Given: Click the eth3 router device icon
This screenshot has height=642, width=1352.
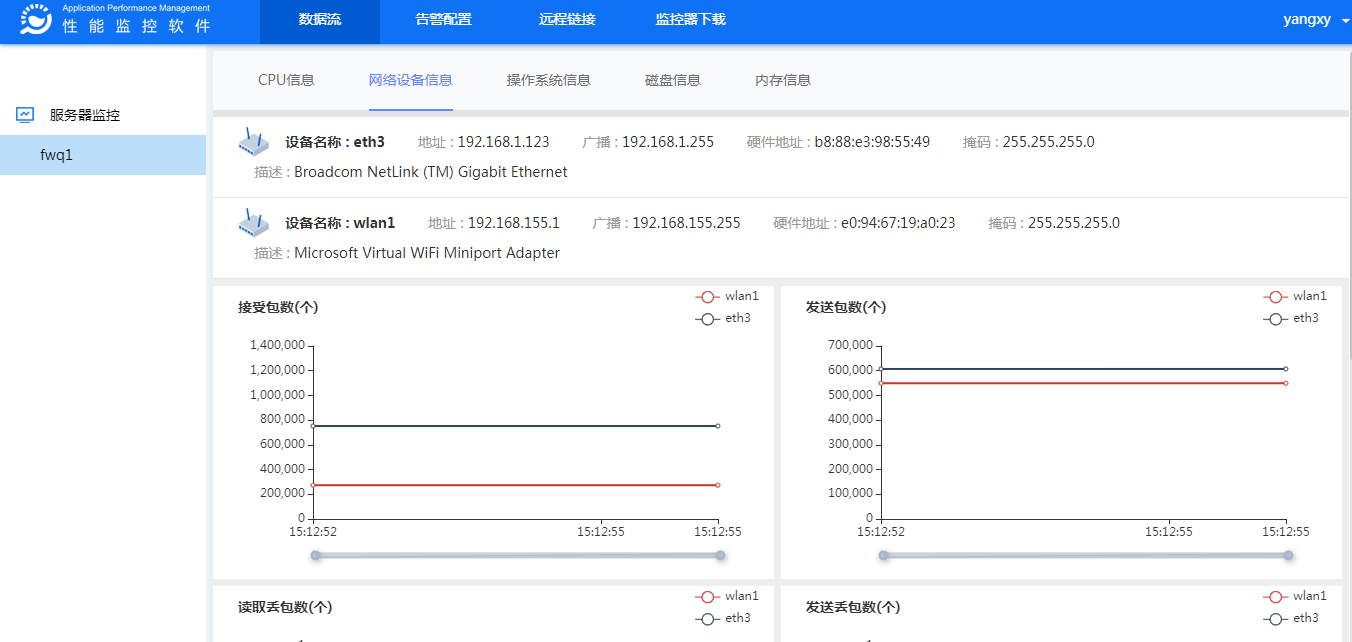Looking at the screenshot, I should [x=254, y=143].
